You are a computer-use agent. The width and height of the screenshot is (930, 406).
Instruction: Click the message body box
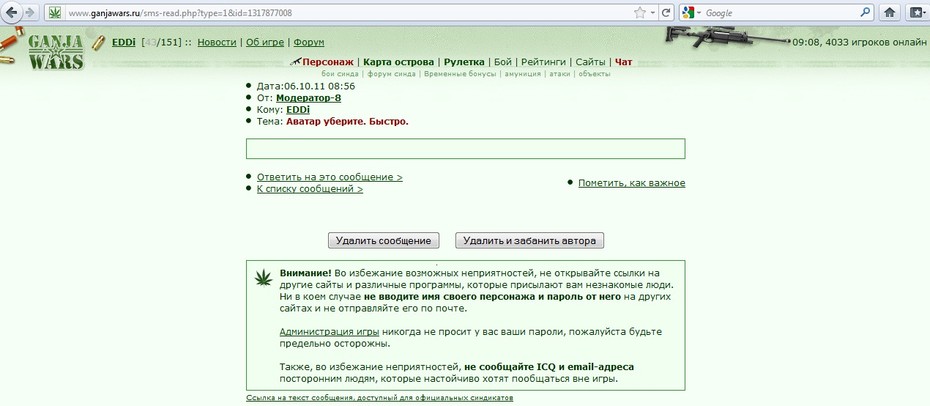point(466,149)
